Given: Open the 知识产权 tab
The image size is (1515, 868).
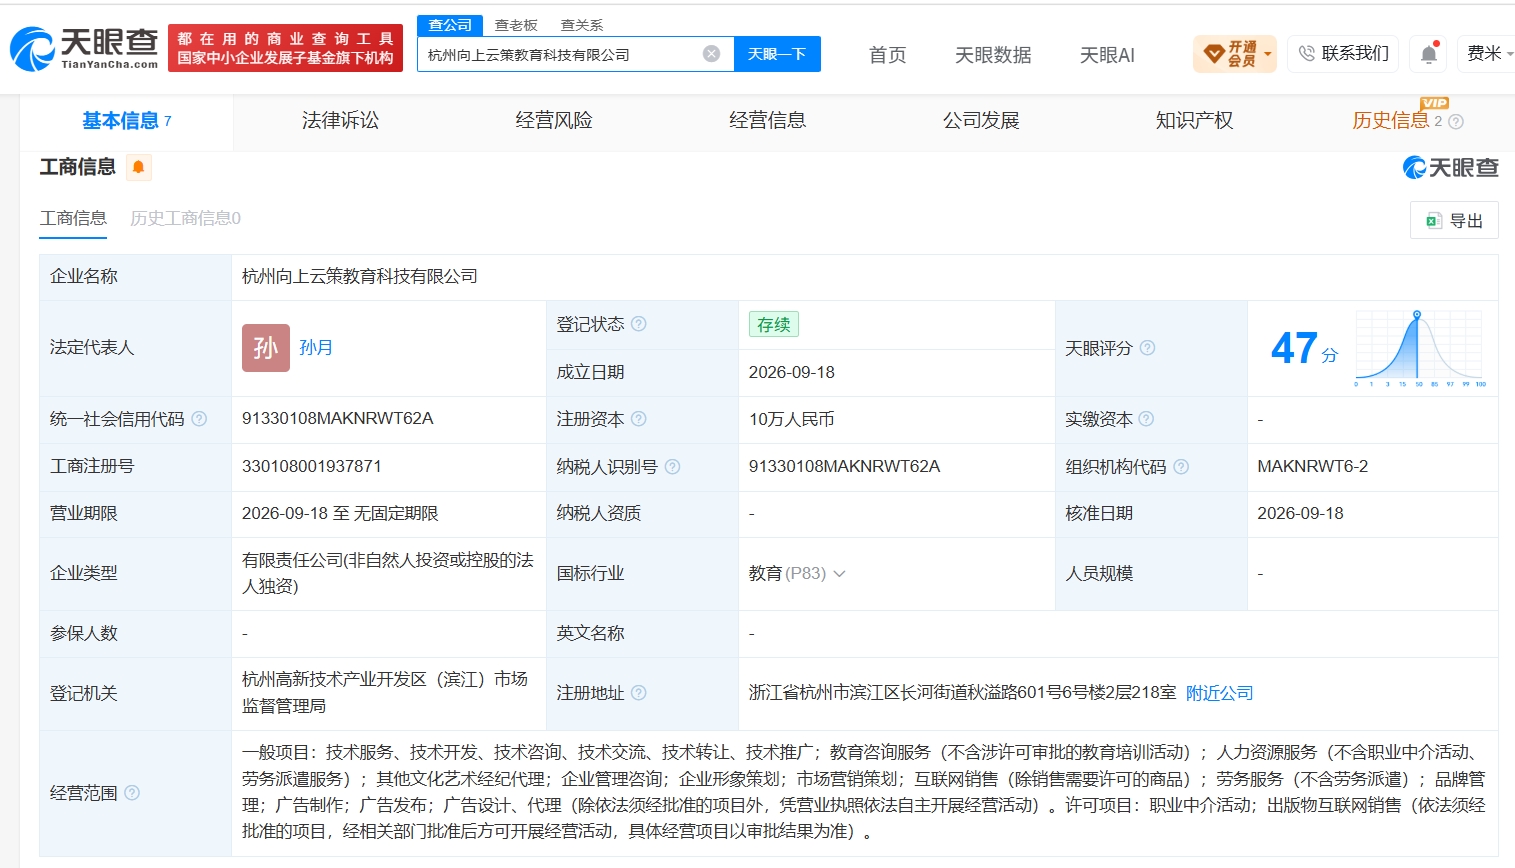Looking at the screenshot, I should click(1194, 121).
